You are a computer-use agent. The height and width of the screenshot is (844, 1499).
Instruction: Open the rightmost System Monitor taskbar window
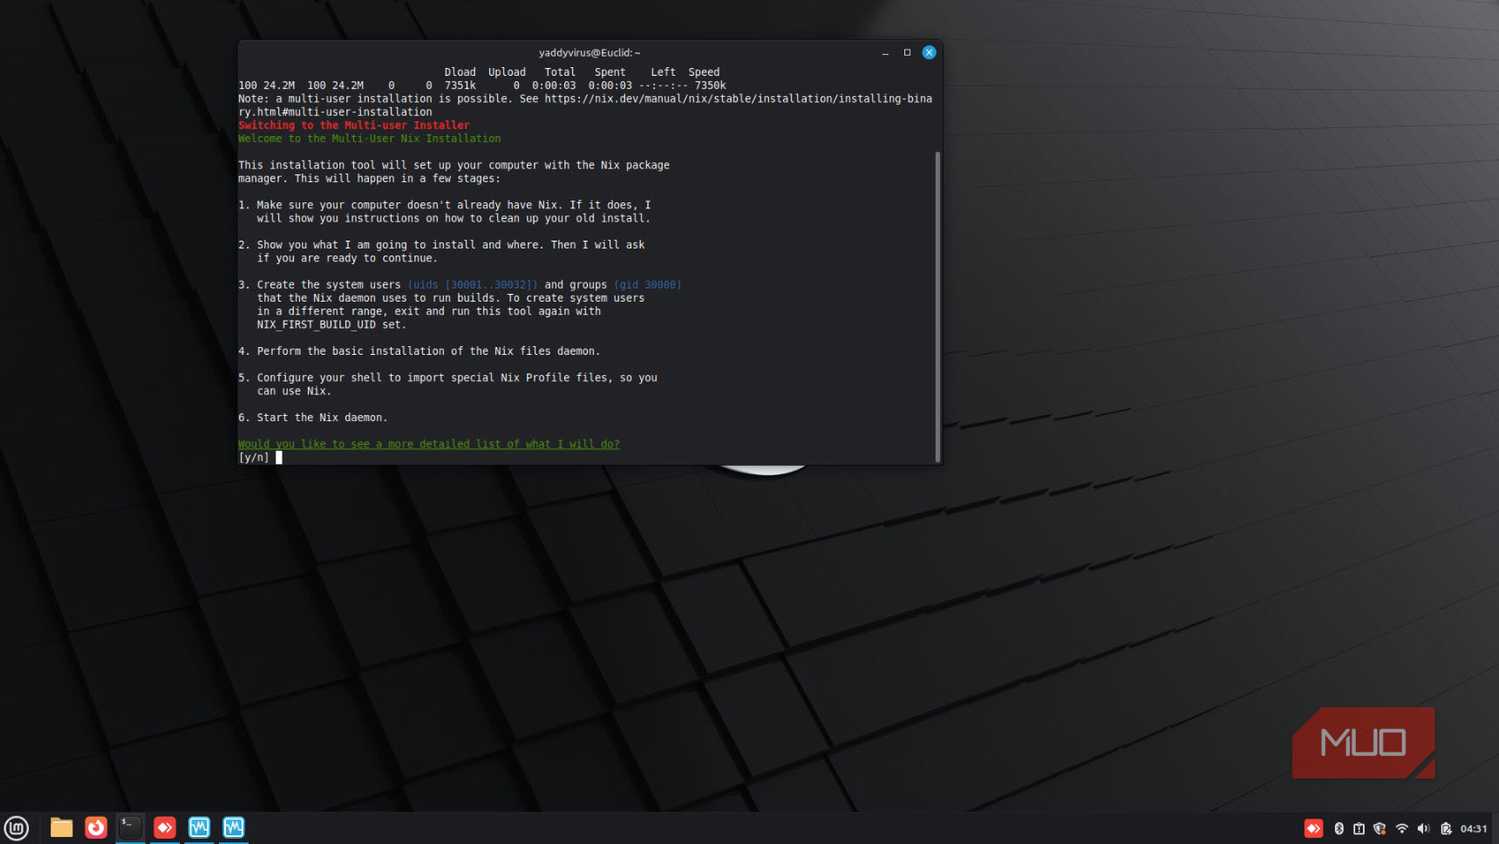[x=234, y=828]
